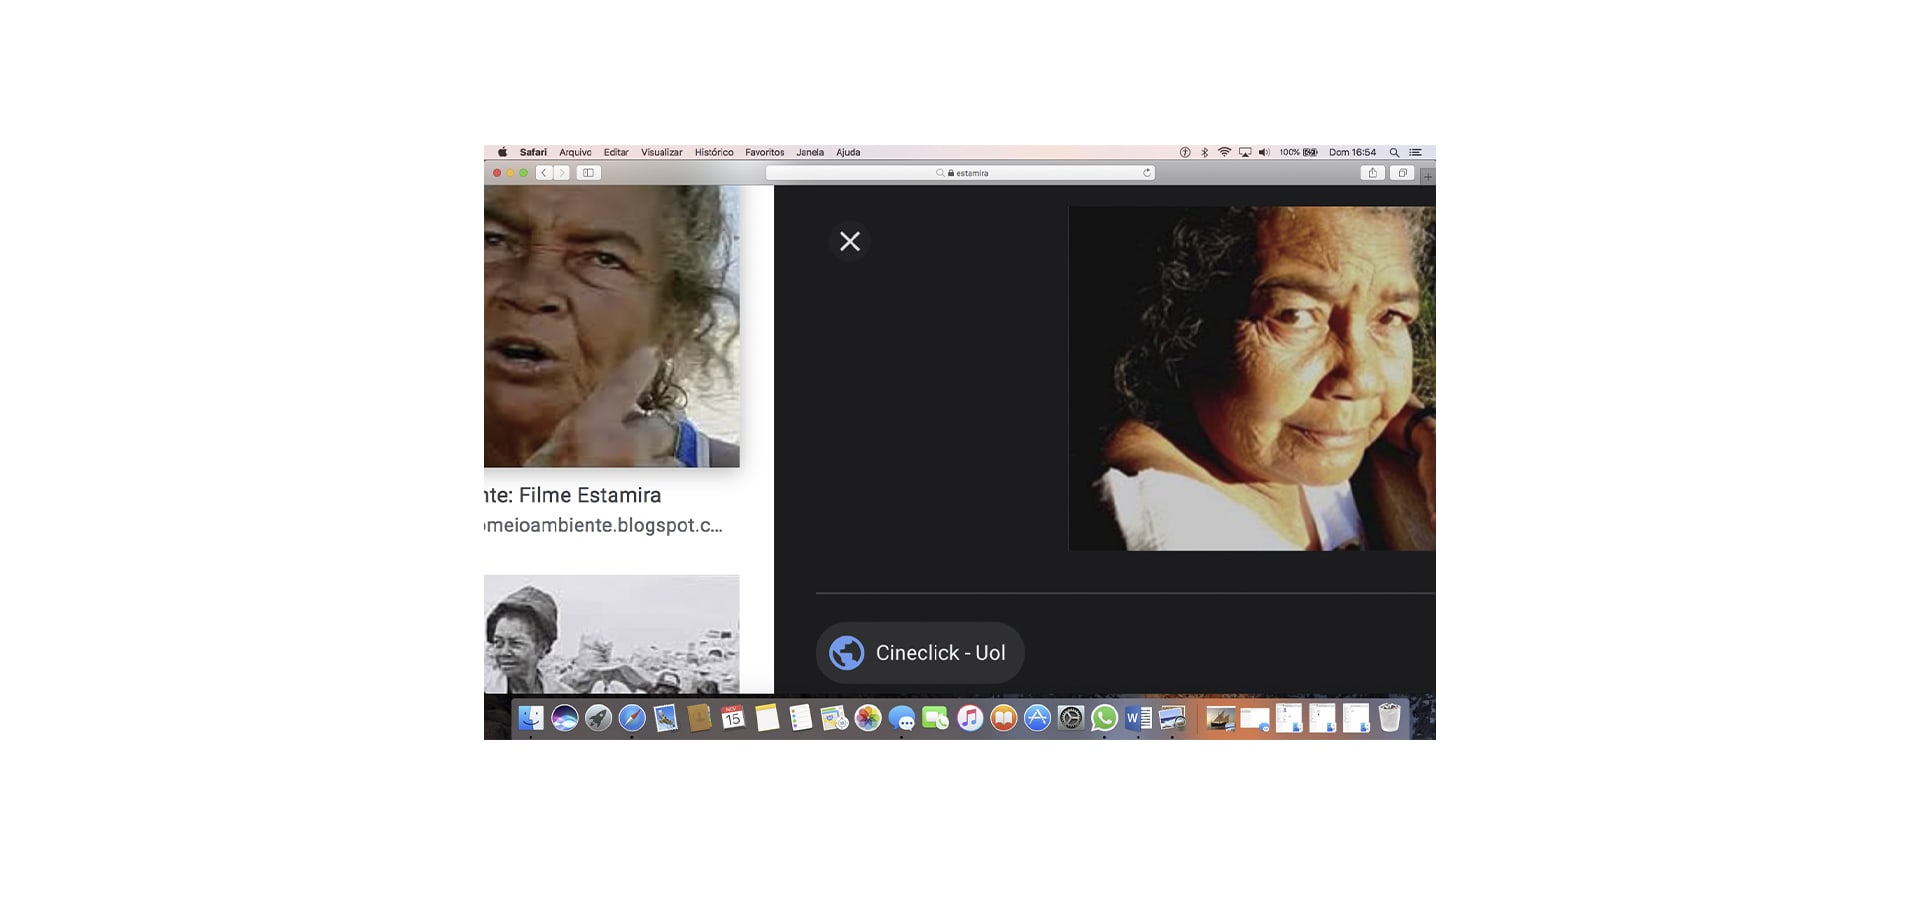
Task: Open Finder from the Dock
Action: tap(531, 718)
